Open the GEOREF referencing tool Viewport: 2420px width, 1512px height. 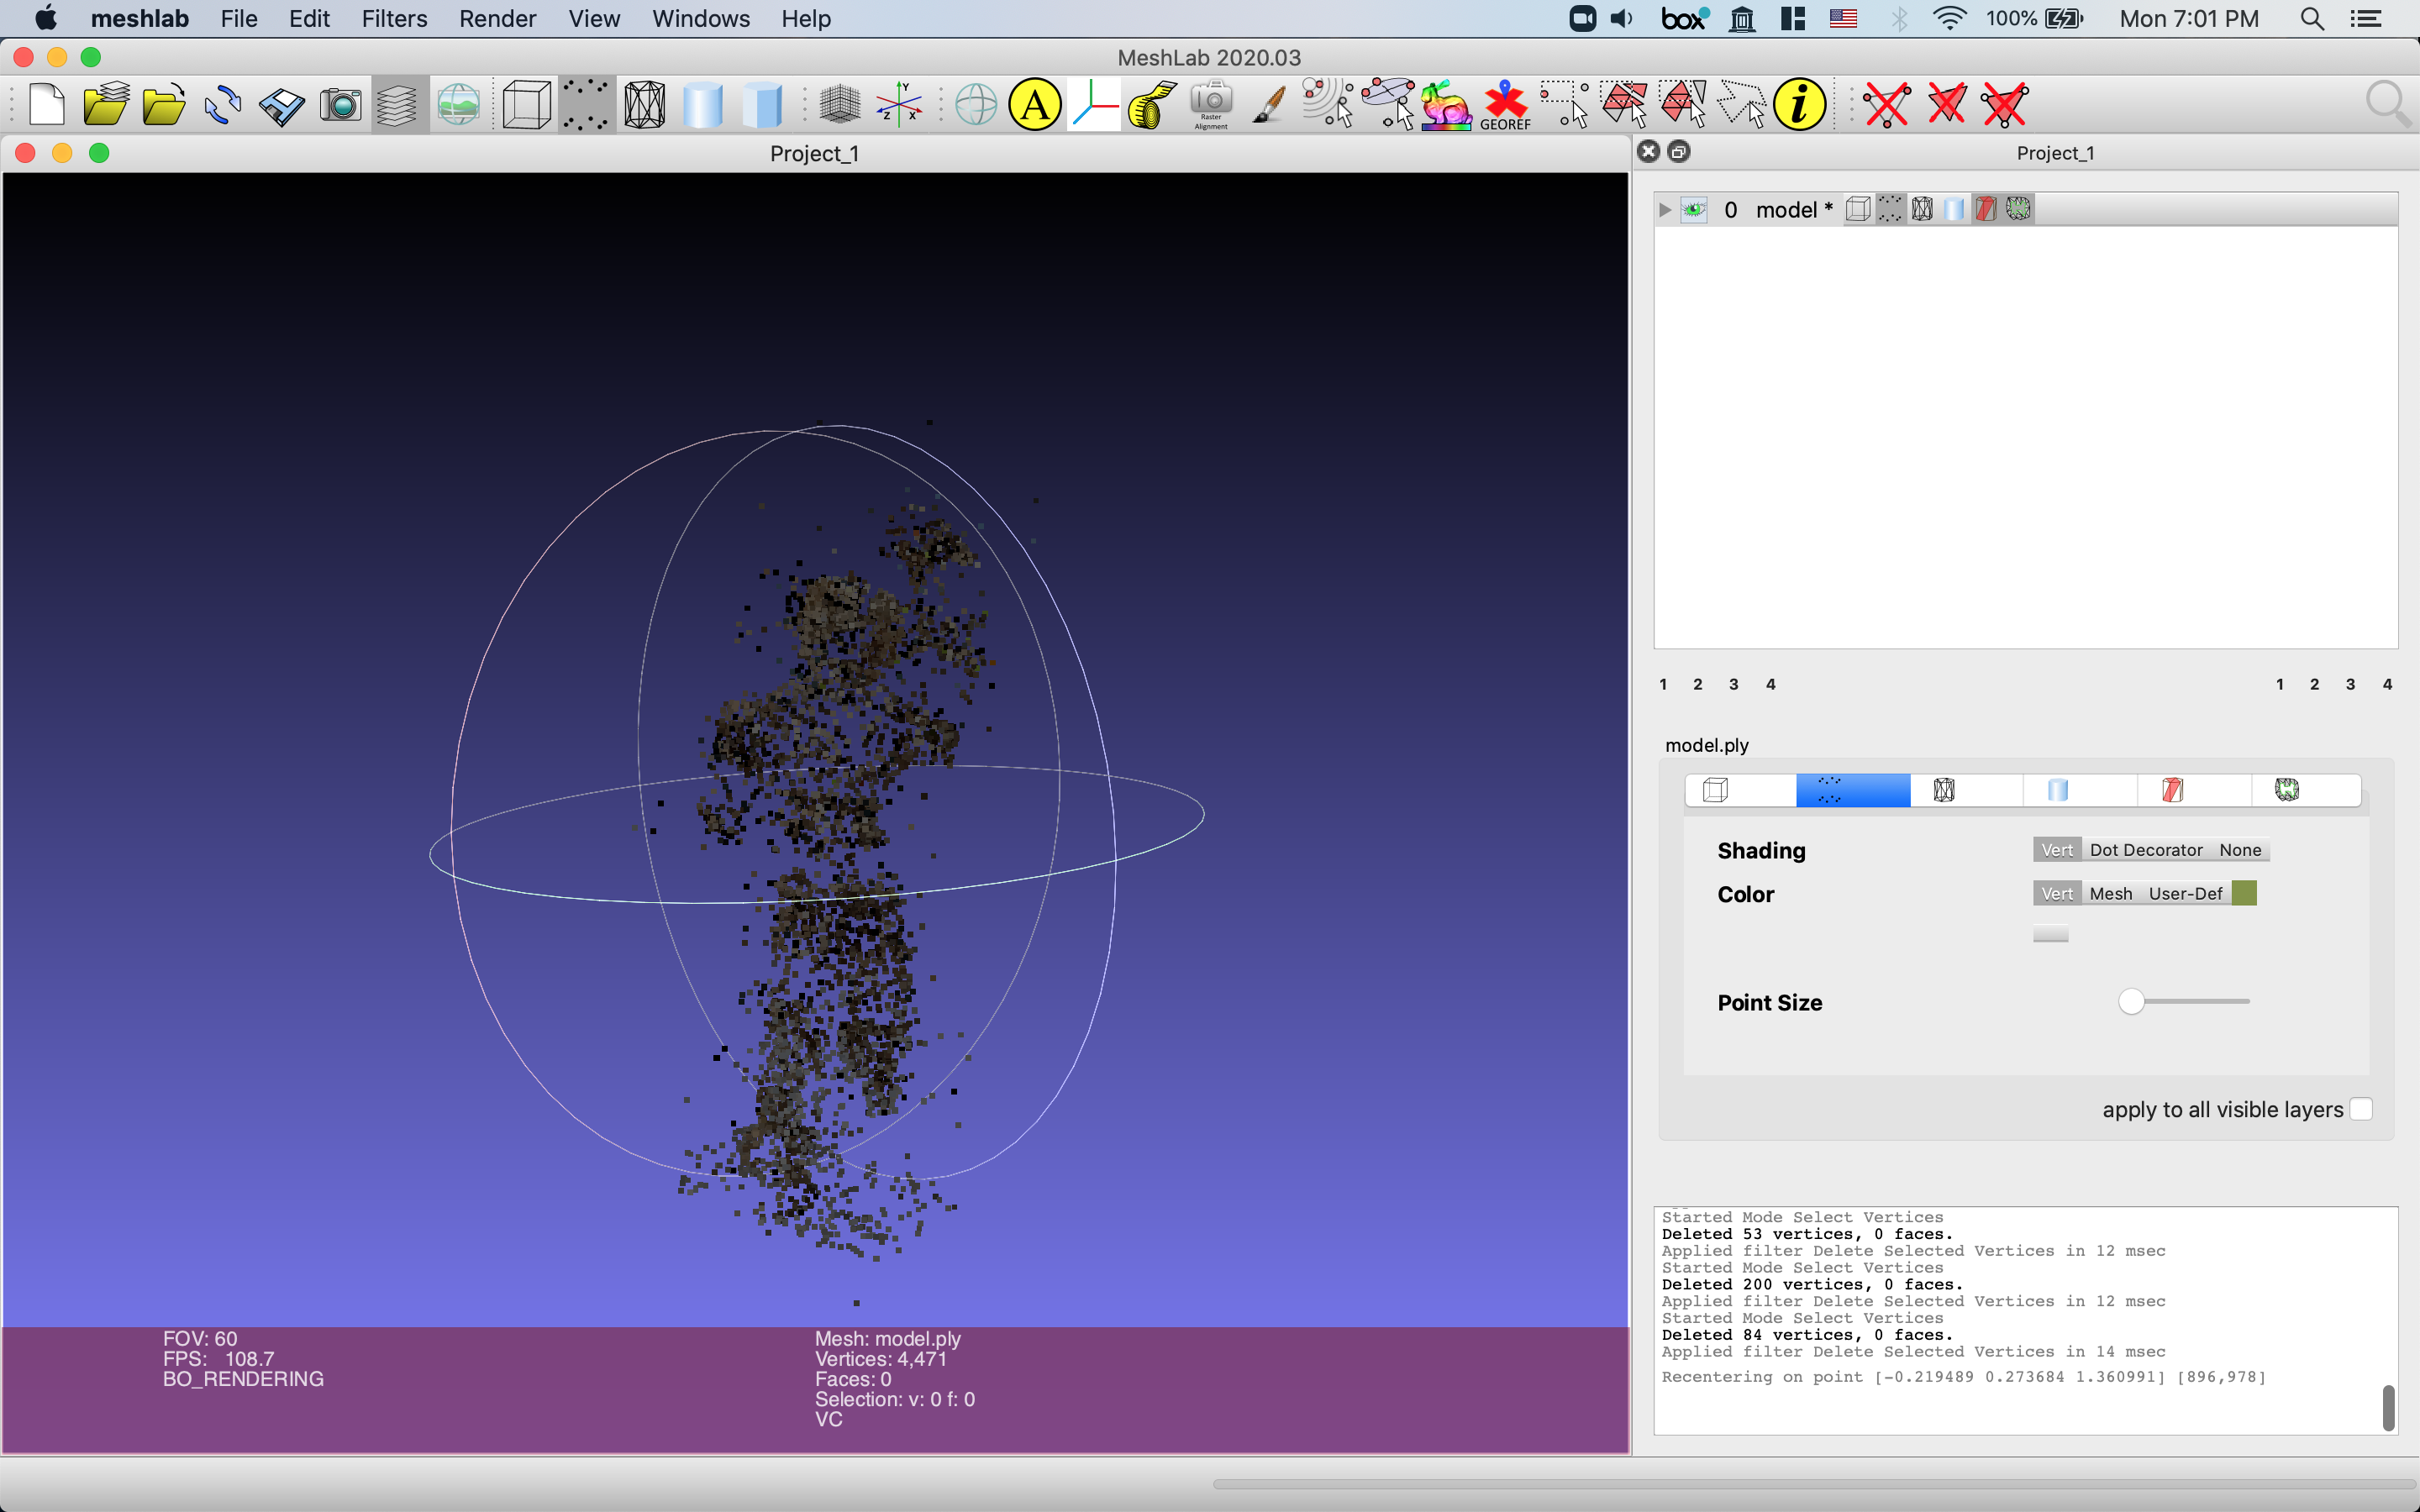point(1505,104)
